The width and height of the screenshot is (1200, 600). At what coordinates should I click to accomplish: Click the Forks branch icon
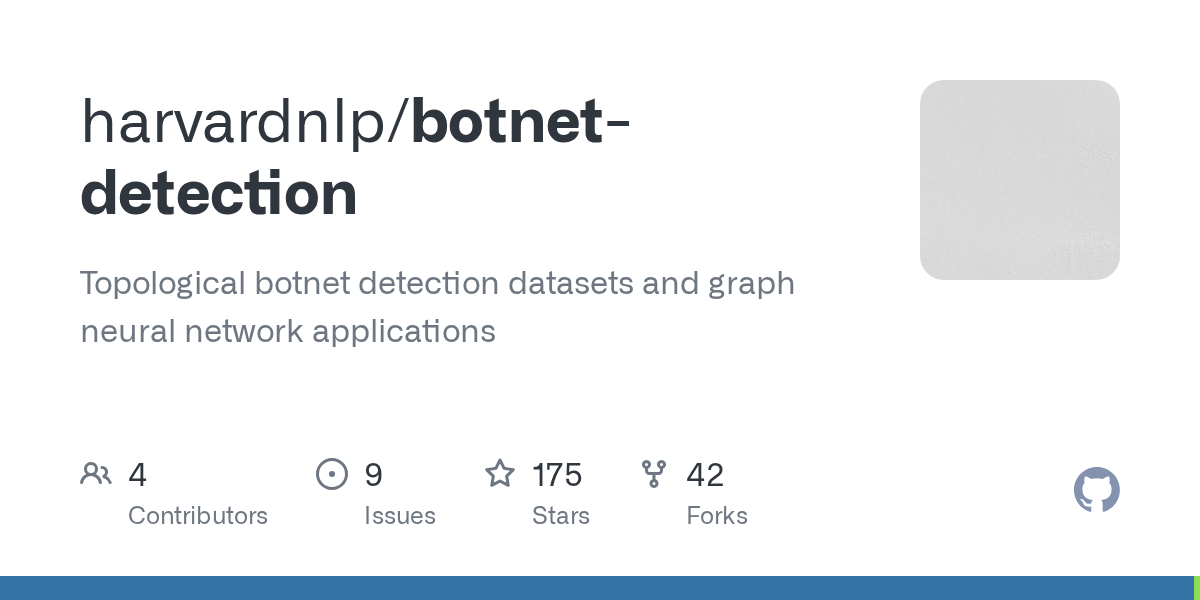pyautogui.click(x=654, y=474)
